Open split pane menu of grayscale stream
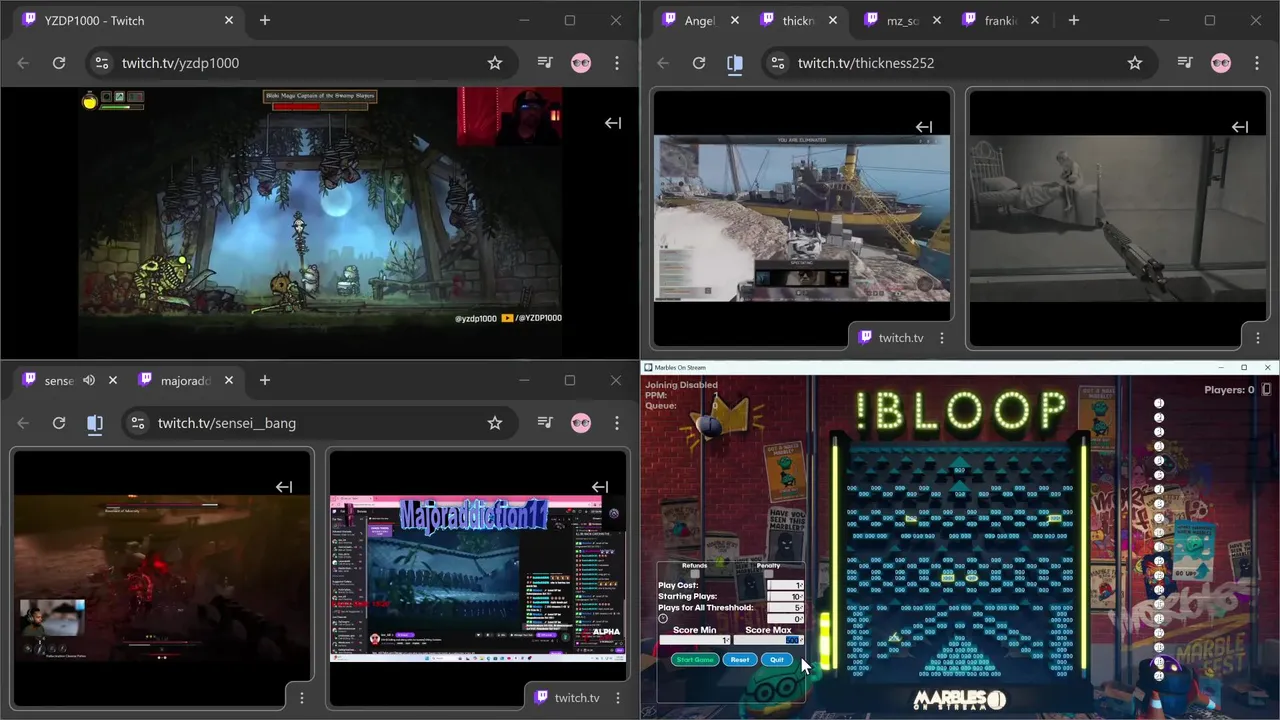The image size is (1280, 720). point(1258,338)
